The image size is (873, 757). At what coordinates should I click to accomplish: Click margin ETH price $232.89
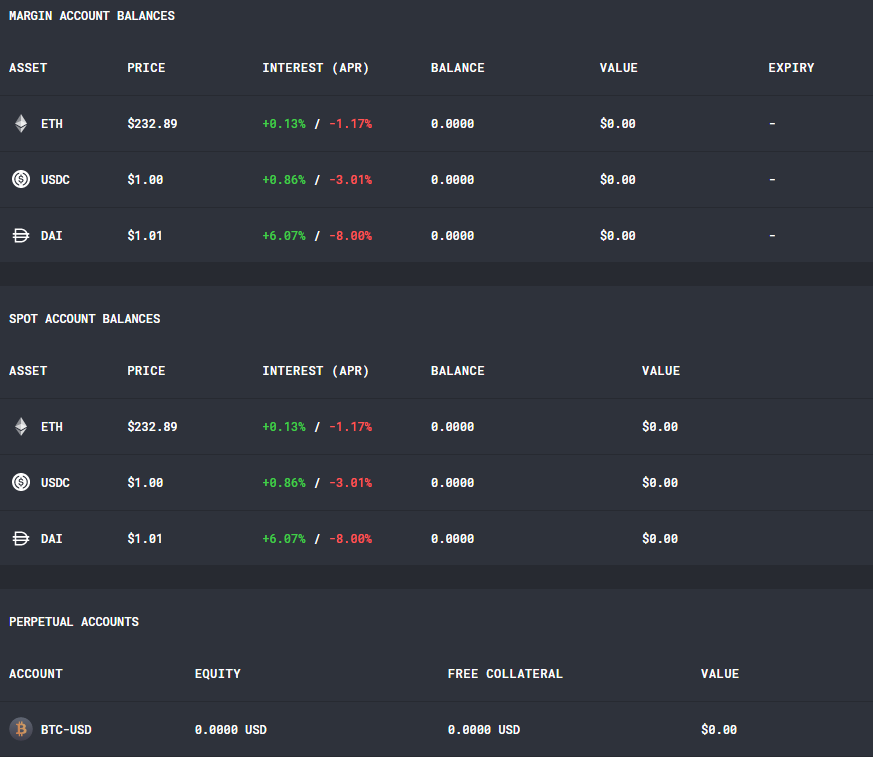point(152,124)
